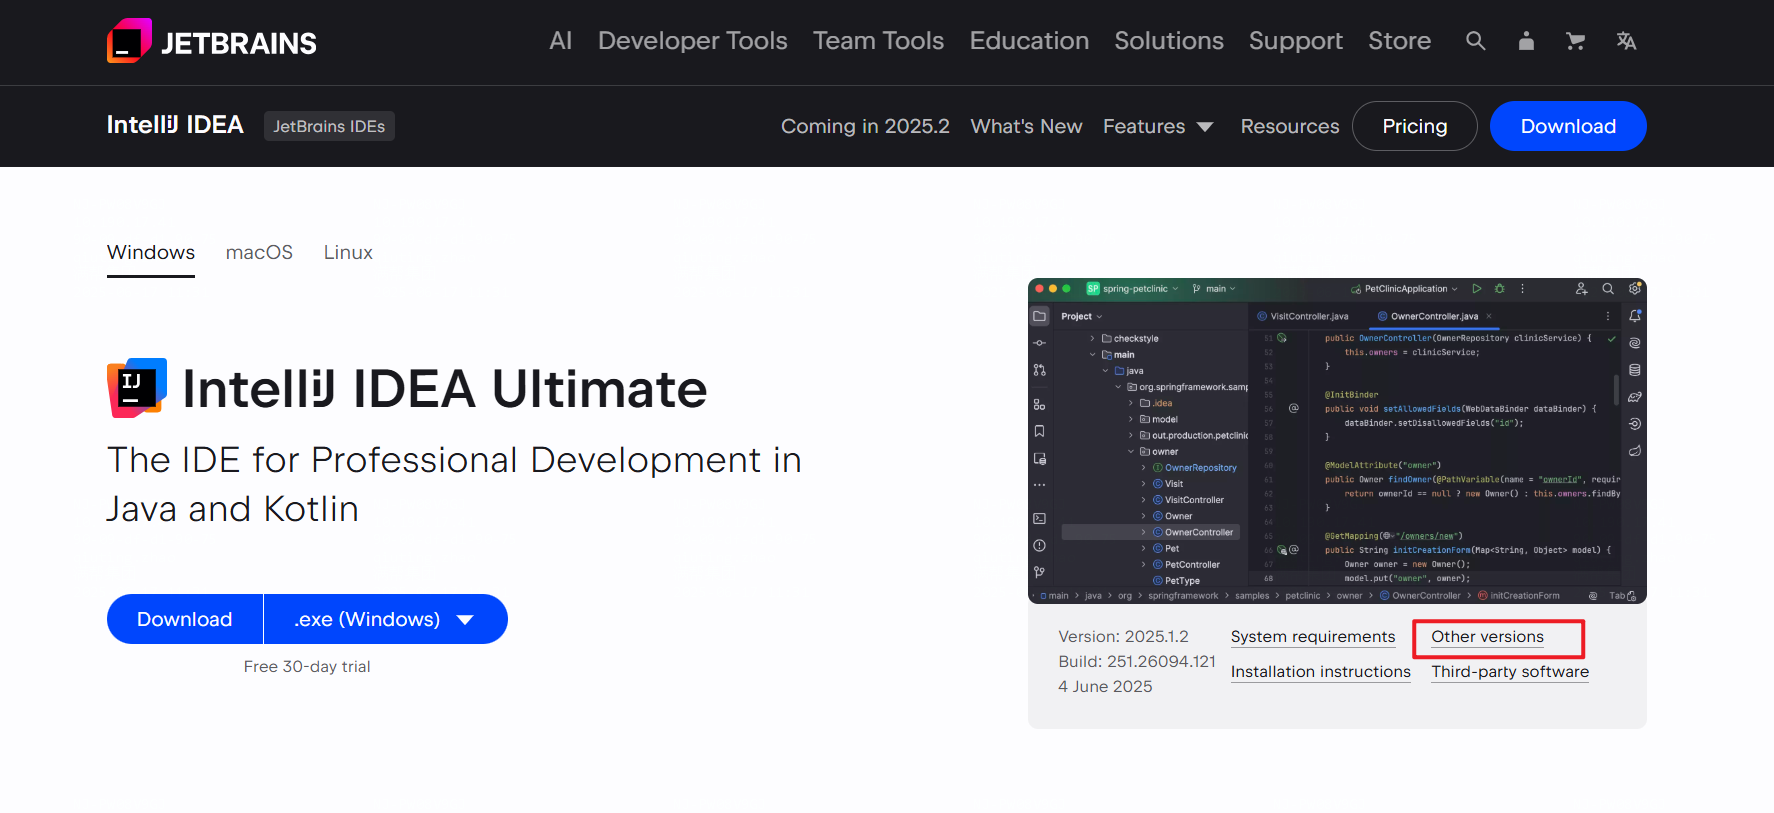This screenshot has height=813, width=1774.
Task: Open the site search magnifier icon
Action: pos(1475,41)
